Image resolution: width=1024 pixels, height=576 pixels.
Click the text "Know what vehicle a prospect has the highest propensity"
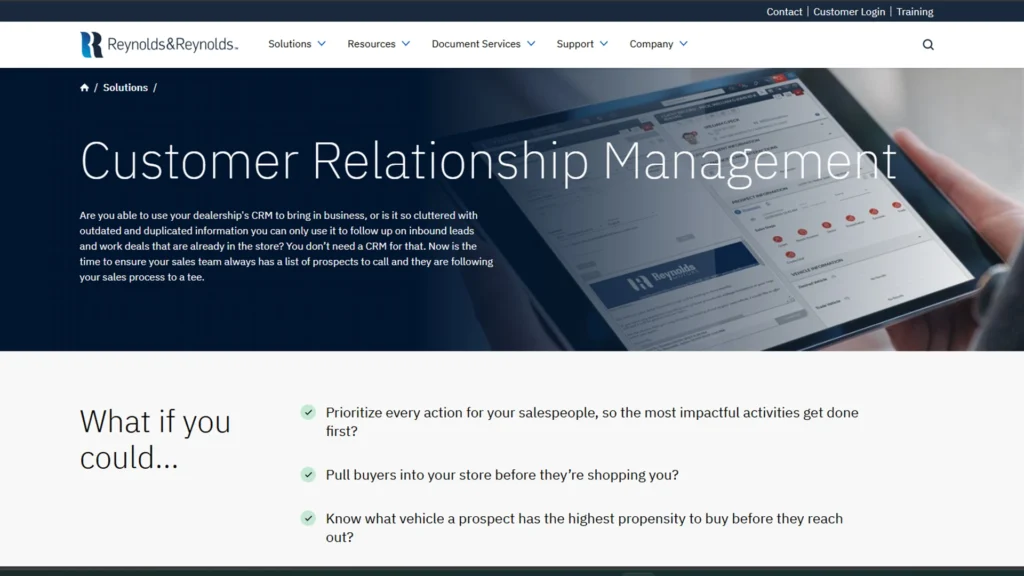[x=505, y=519]
